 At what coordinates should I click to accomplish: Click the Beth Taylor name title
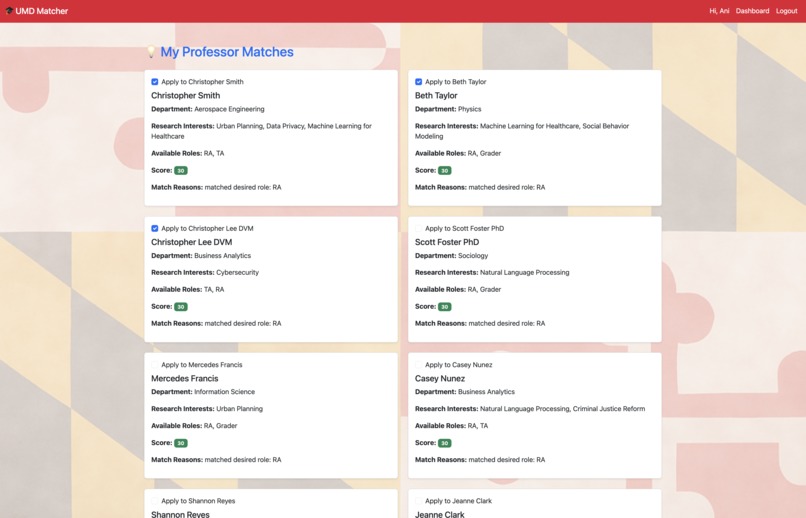pyautogui.click(x=436, y=96)
